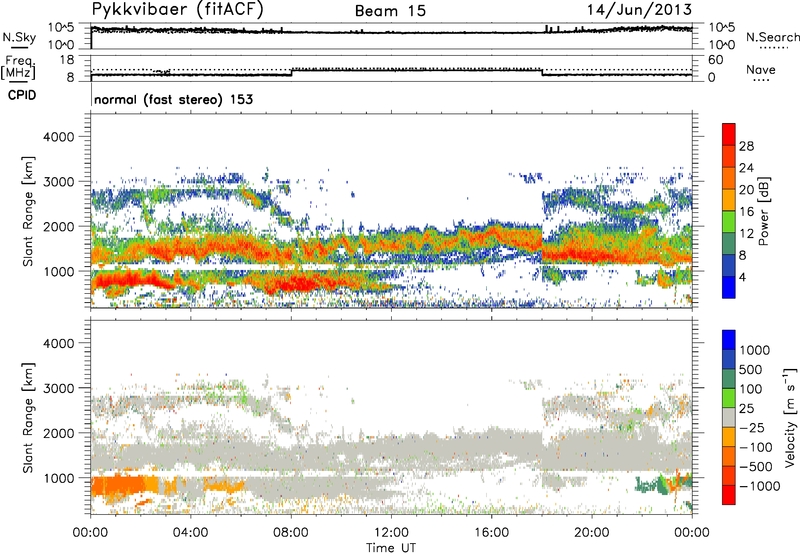Viewport: 800px width, 554px height.
Task: Pick the dark green 100-500 Velocity segment
Action: click(x=729, y=379)
